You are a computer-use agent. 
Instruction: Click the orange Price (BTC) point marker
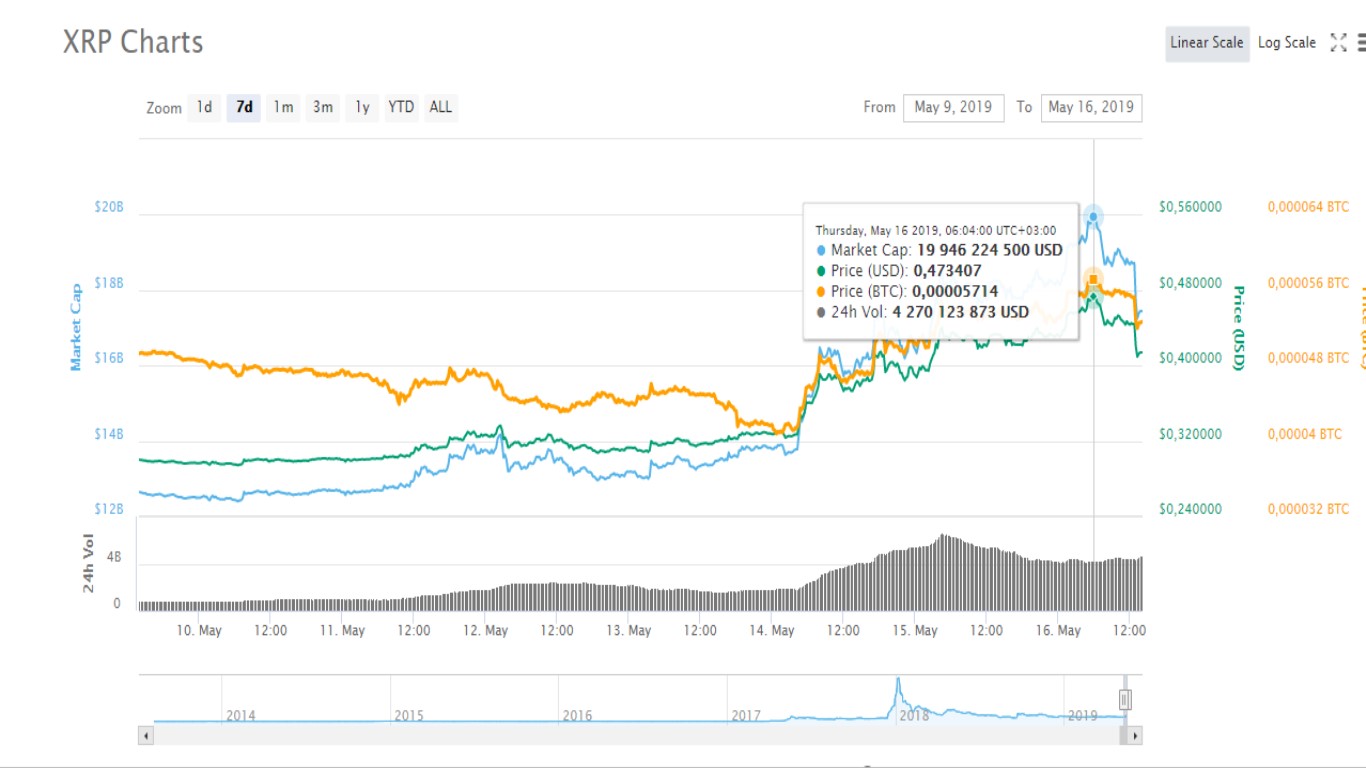pyautogui.click(x=1094, y=279)
